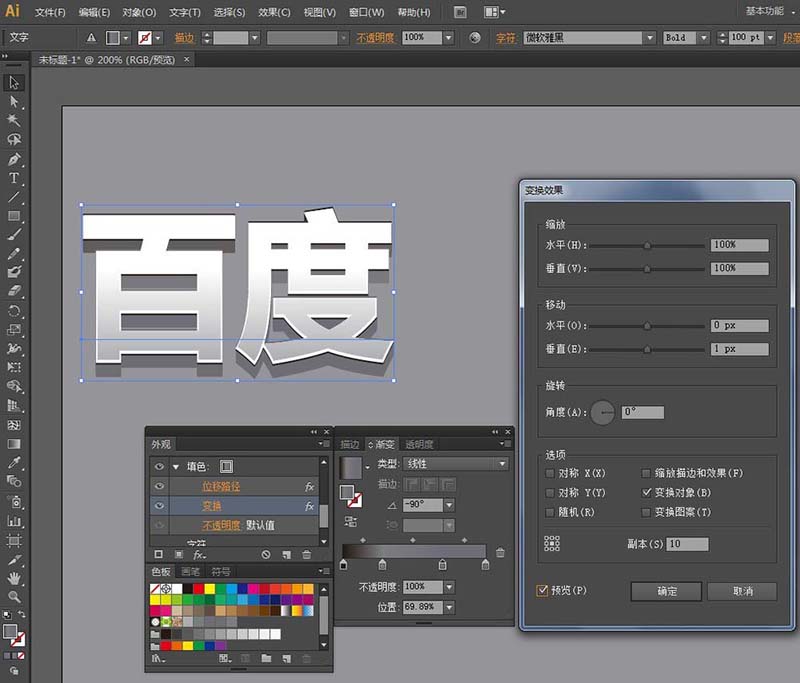Select the Type tool

coord(14,178)
